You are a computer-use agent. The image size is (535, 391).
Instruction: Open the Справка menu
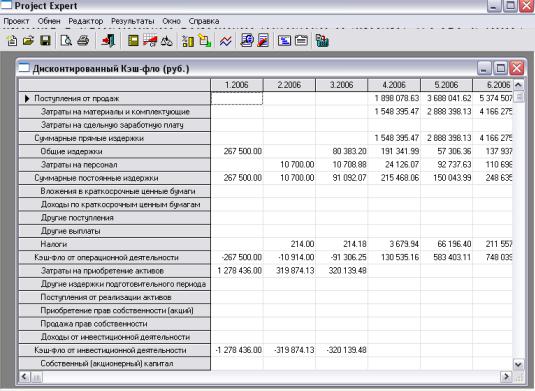[204, 21]
